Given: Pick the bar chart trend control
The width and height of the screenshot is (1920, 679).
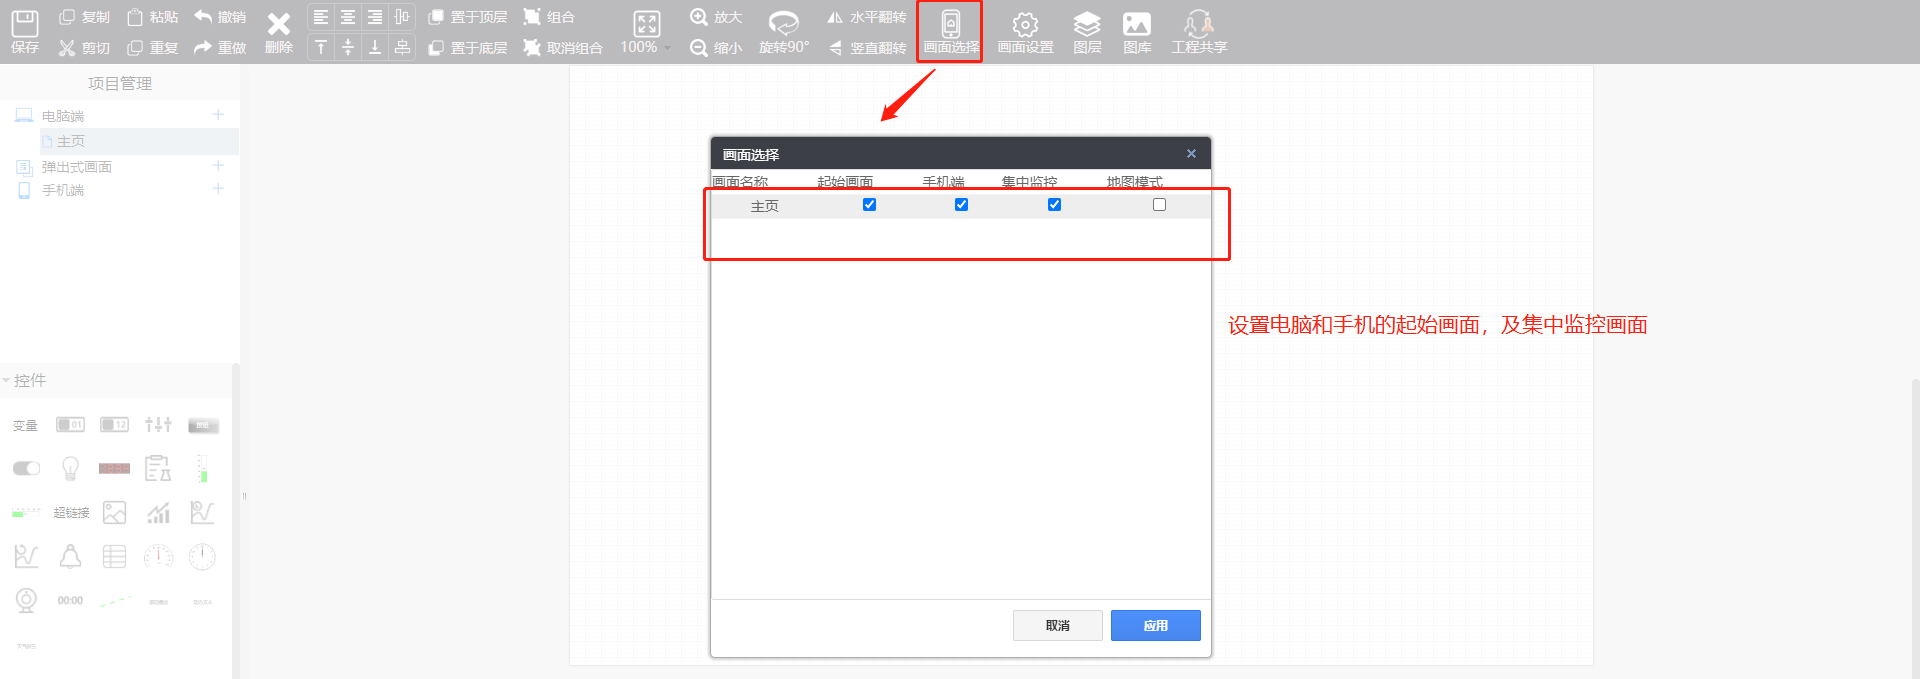Looking at the screenshot, I should [x=158, y=512].
